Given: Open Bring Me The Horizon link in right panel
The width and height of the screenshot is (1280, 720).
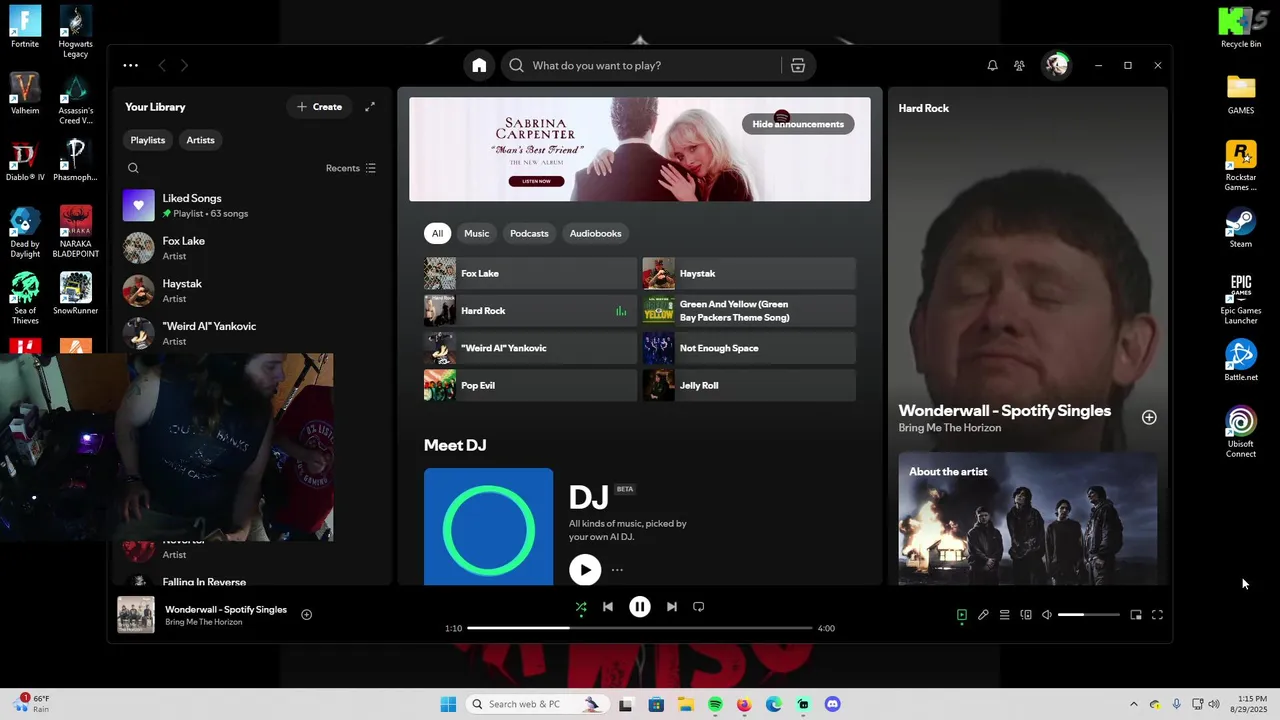Looking at the screenshot, I should 950,428.
